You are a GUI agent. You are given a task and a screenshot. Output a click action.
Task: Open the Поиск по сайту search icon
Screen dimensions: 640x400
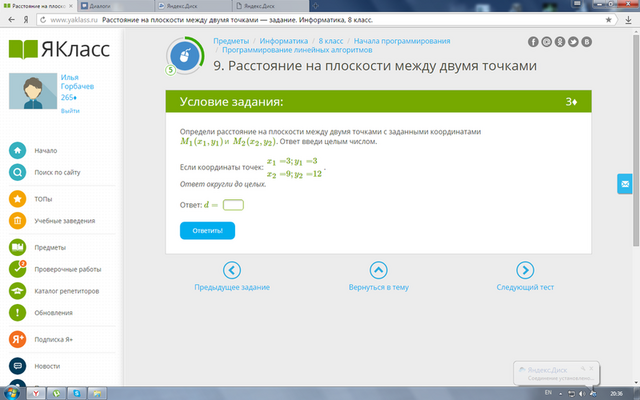pyautogui.click(x=18, y=172)
